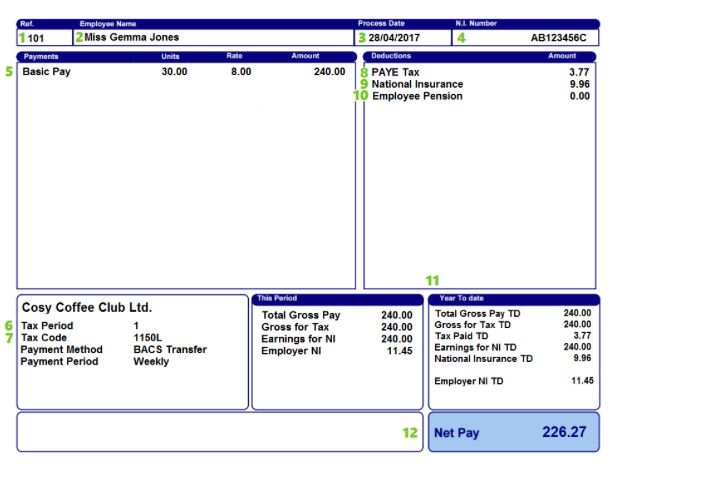714x481 pixels.
Task: Select the Year To date panel header
Action: 463,299
